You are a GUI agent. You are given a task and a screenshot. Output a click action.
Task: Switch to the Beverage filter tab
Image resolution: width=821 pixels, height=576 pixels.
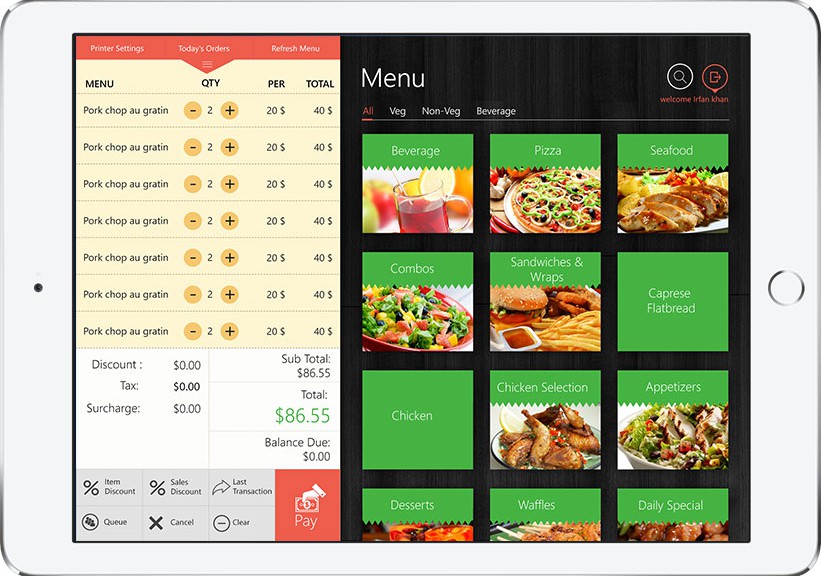click(496, 111)
